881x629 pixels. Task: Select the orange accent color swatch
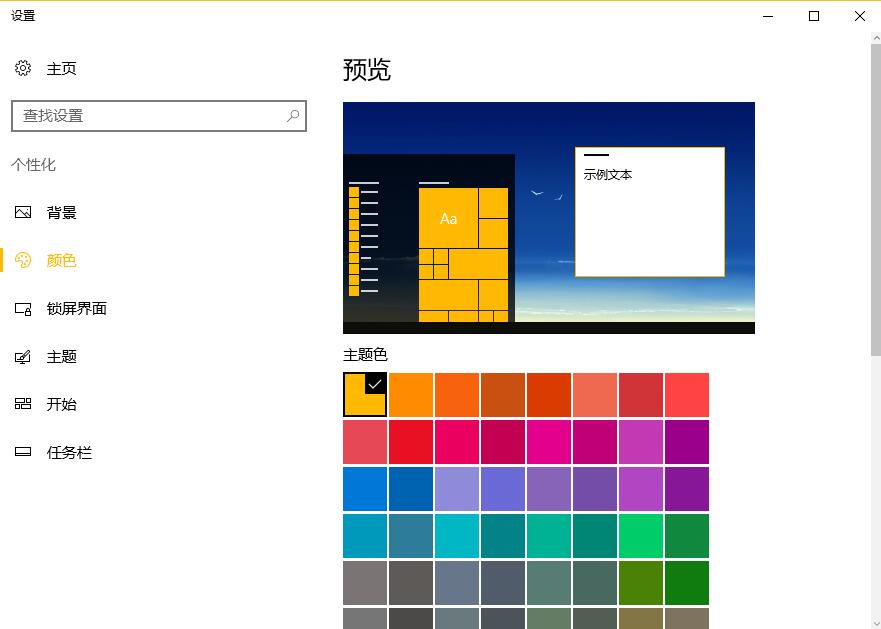410,394
